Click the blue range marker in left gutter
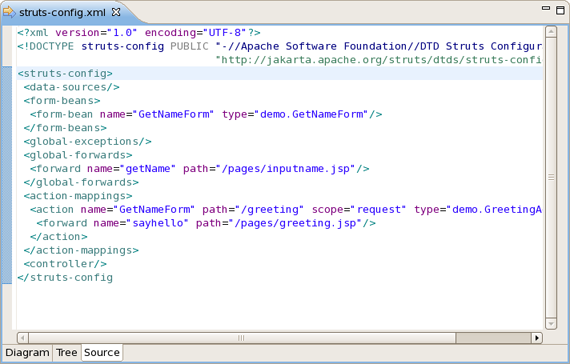 (7, 175)
